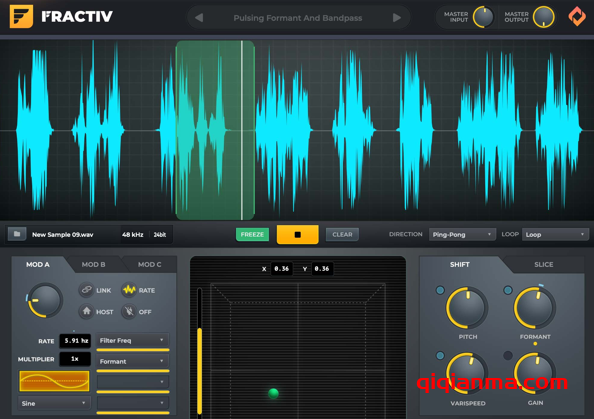Click the X value field 0.36
594x419 pixels.
pos(281,269)
